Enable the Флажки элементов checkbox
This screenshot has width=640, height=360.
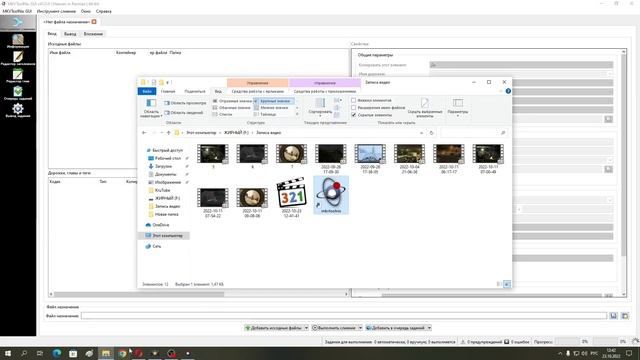(353, 100)
